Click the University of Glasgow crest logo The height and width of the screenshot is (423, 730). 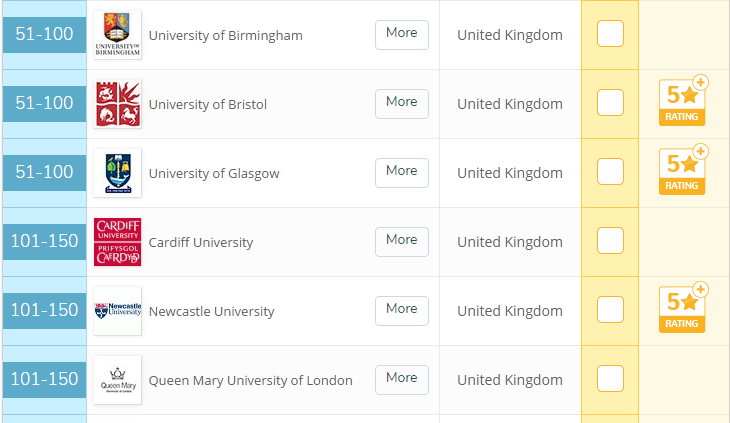click(x=117, y=173)
